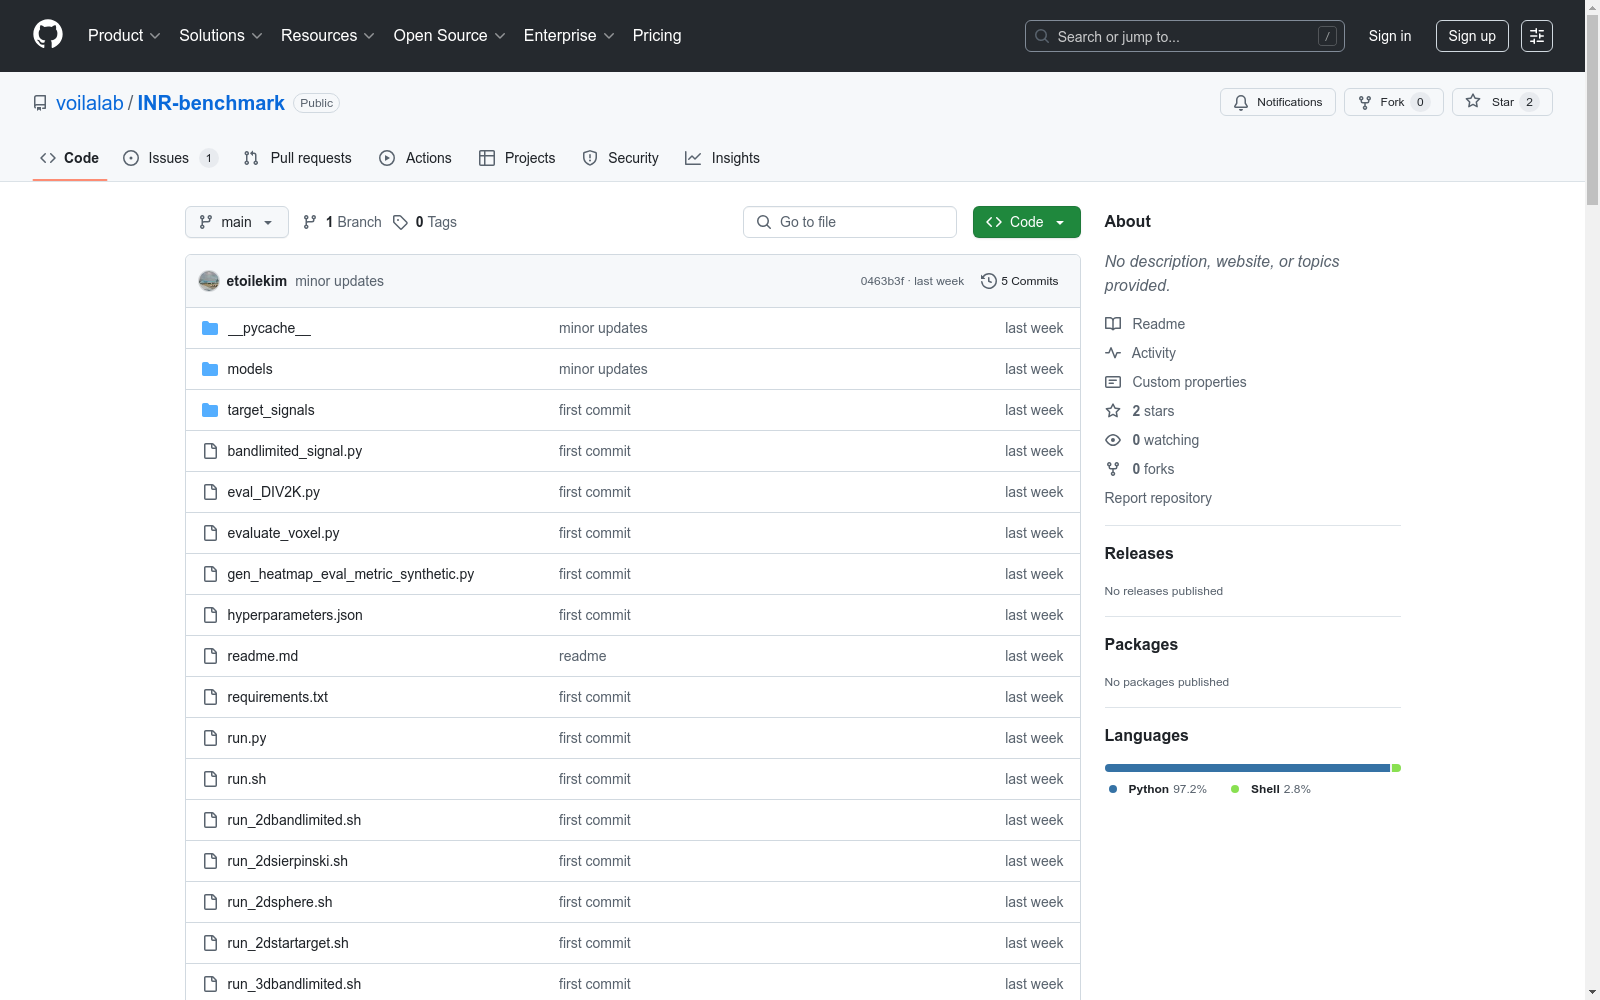Expand the Open Source menu

450,35
